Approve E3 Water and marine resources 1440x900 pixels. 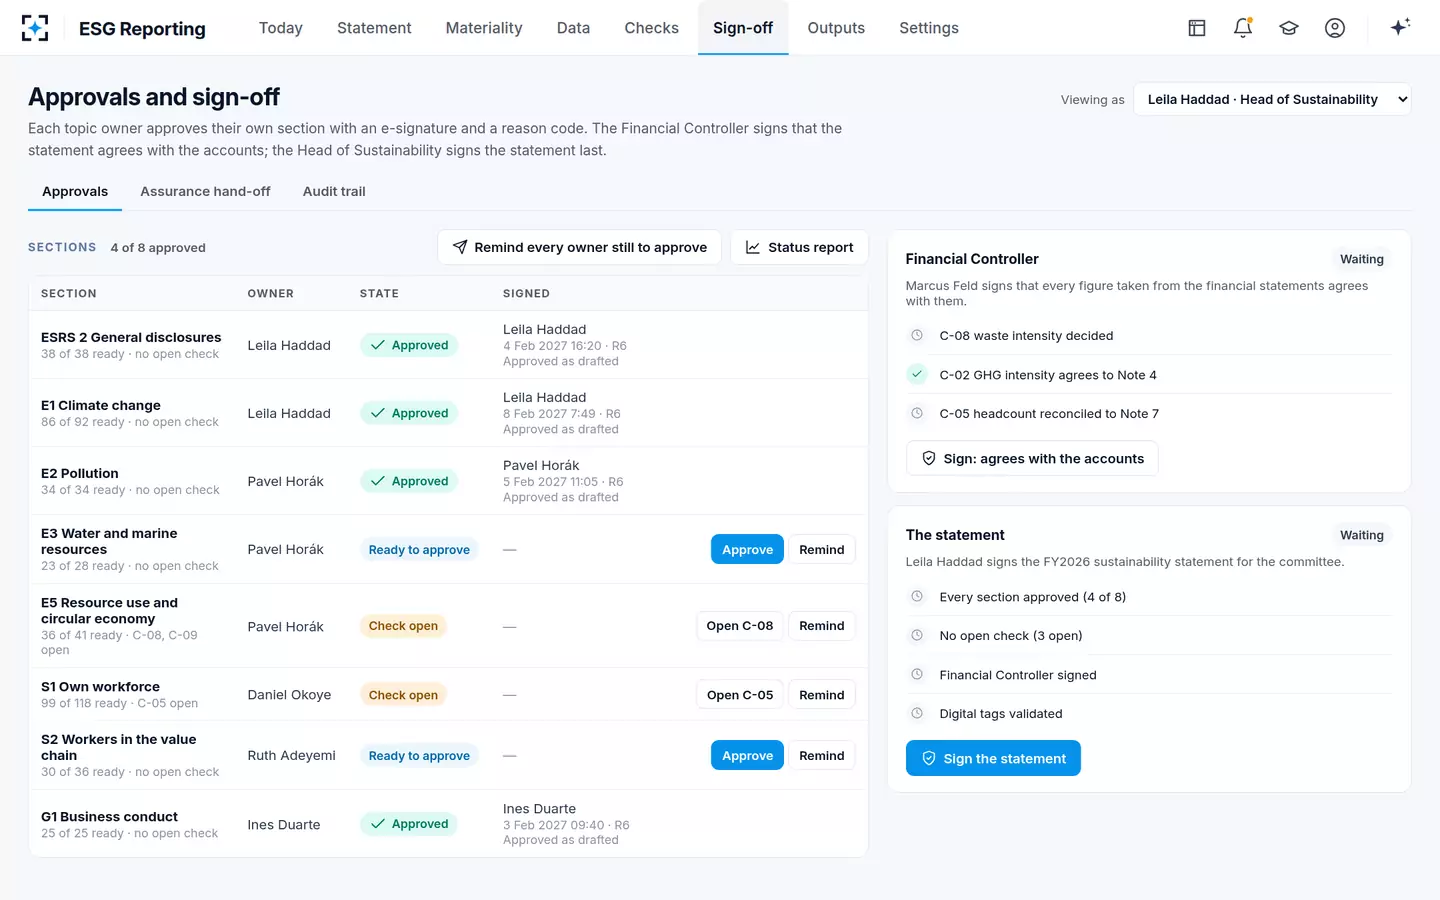(747, 549)
